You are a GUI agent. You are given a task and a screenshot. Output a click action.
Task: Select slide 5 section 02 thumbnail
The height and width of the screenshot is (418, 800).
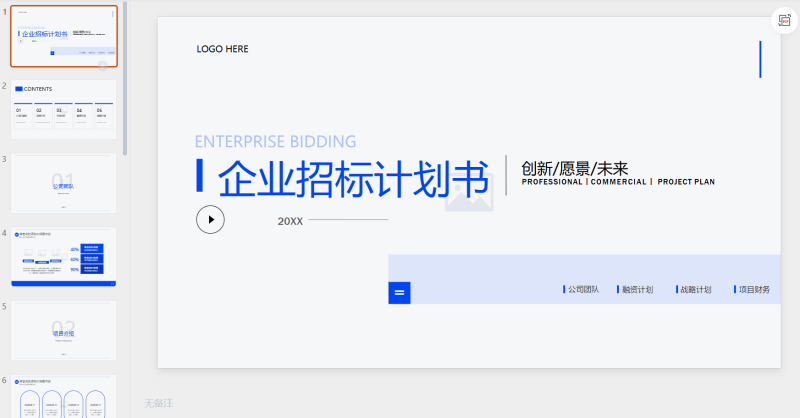pos(64,330)
